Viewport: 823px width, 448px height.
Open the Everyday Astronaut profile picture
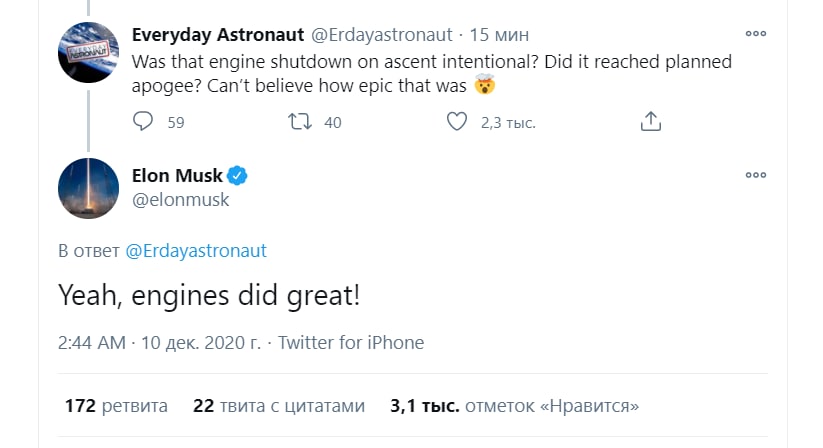[x=88, y=52]
